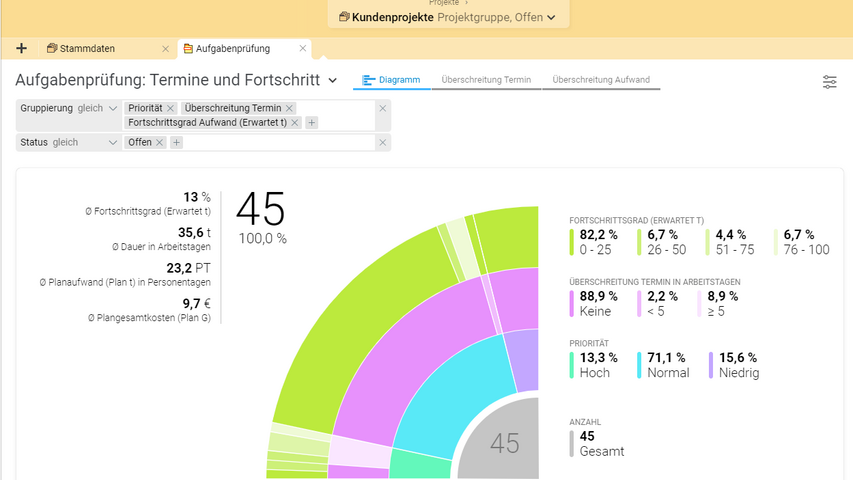The width and height of the screenshot is (853, 480).
Task: Open the Status operator dropdown
Action: pos(112,143)
